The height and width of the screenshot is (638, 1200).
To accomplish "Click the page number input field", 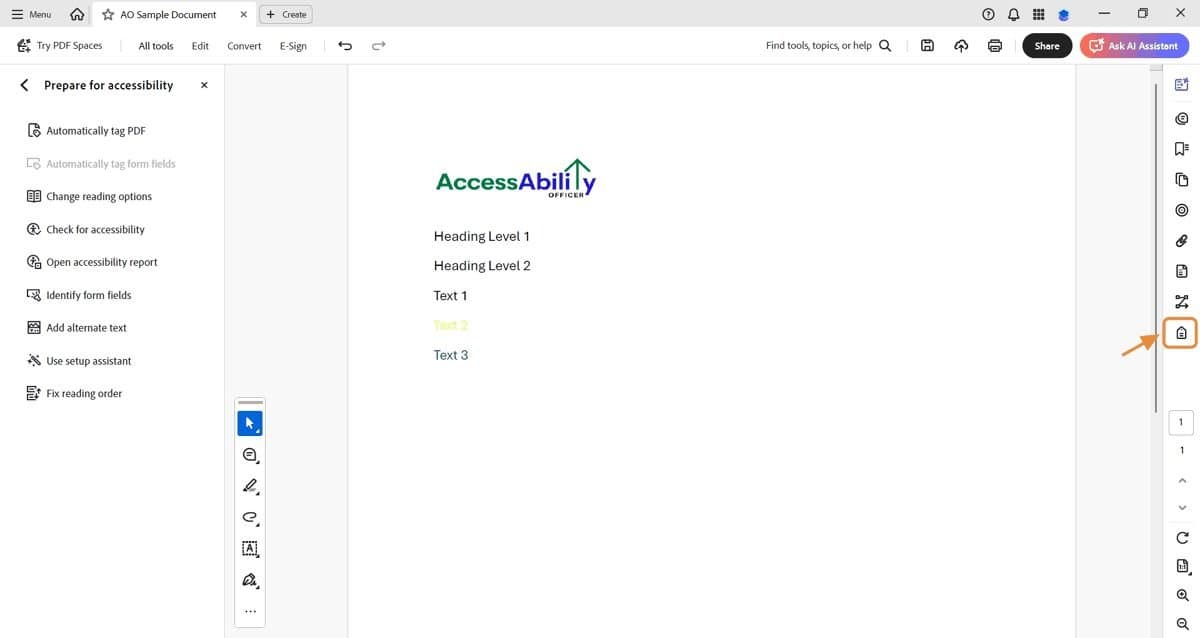I will (x=1181, y=421).
